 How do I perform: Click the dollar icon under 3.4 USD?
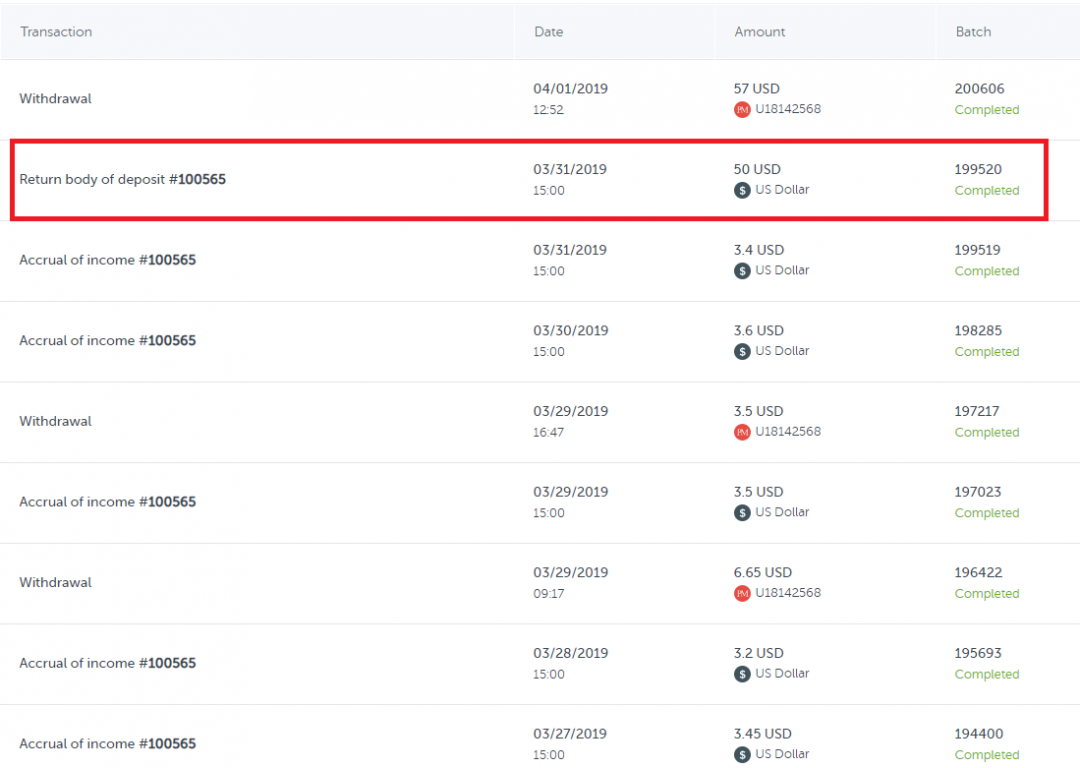coord(742,271)
